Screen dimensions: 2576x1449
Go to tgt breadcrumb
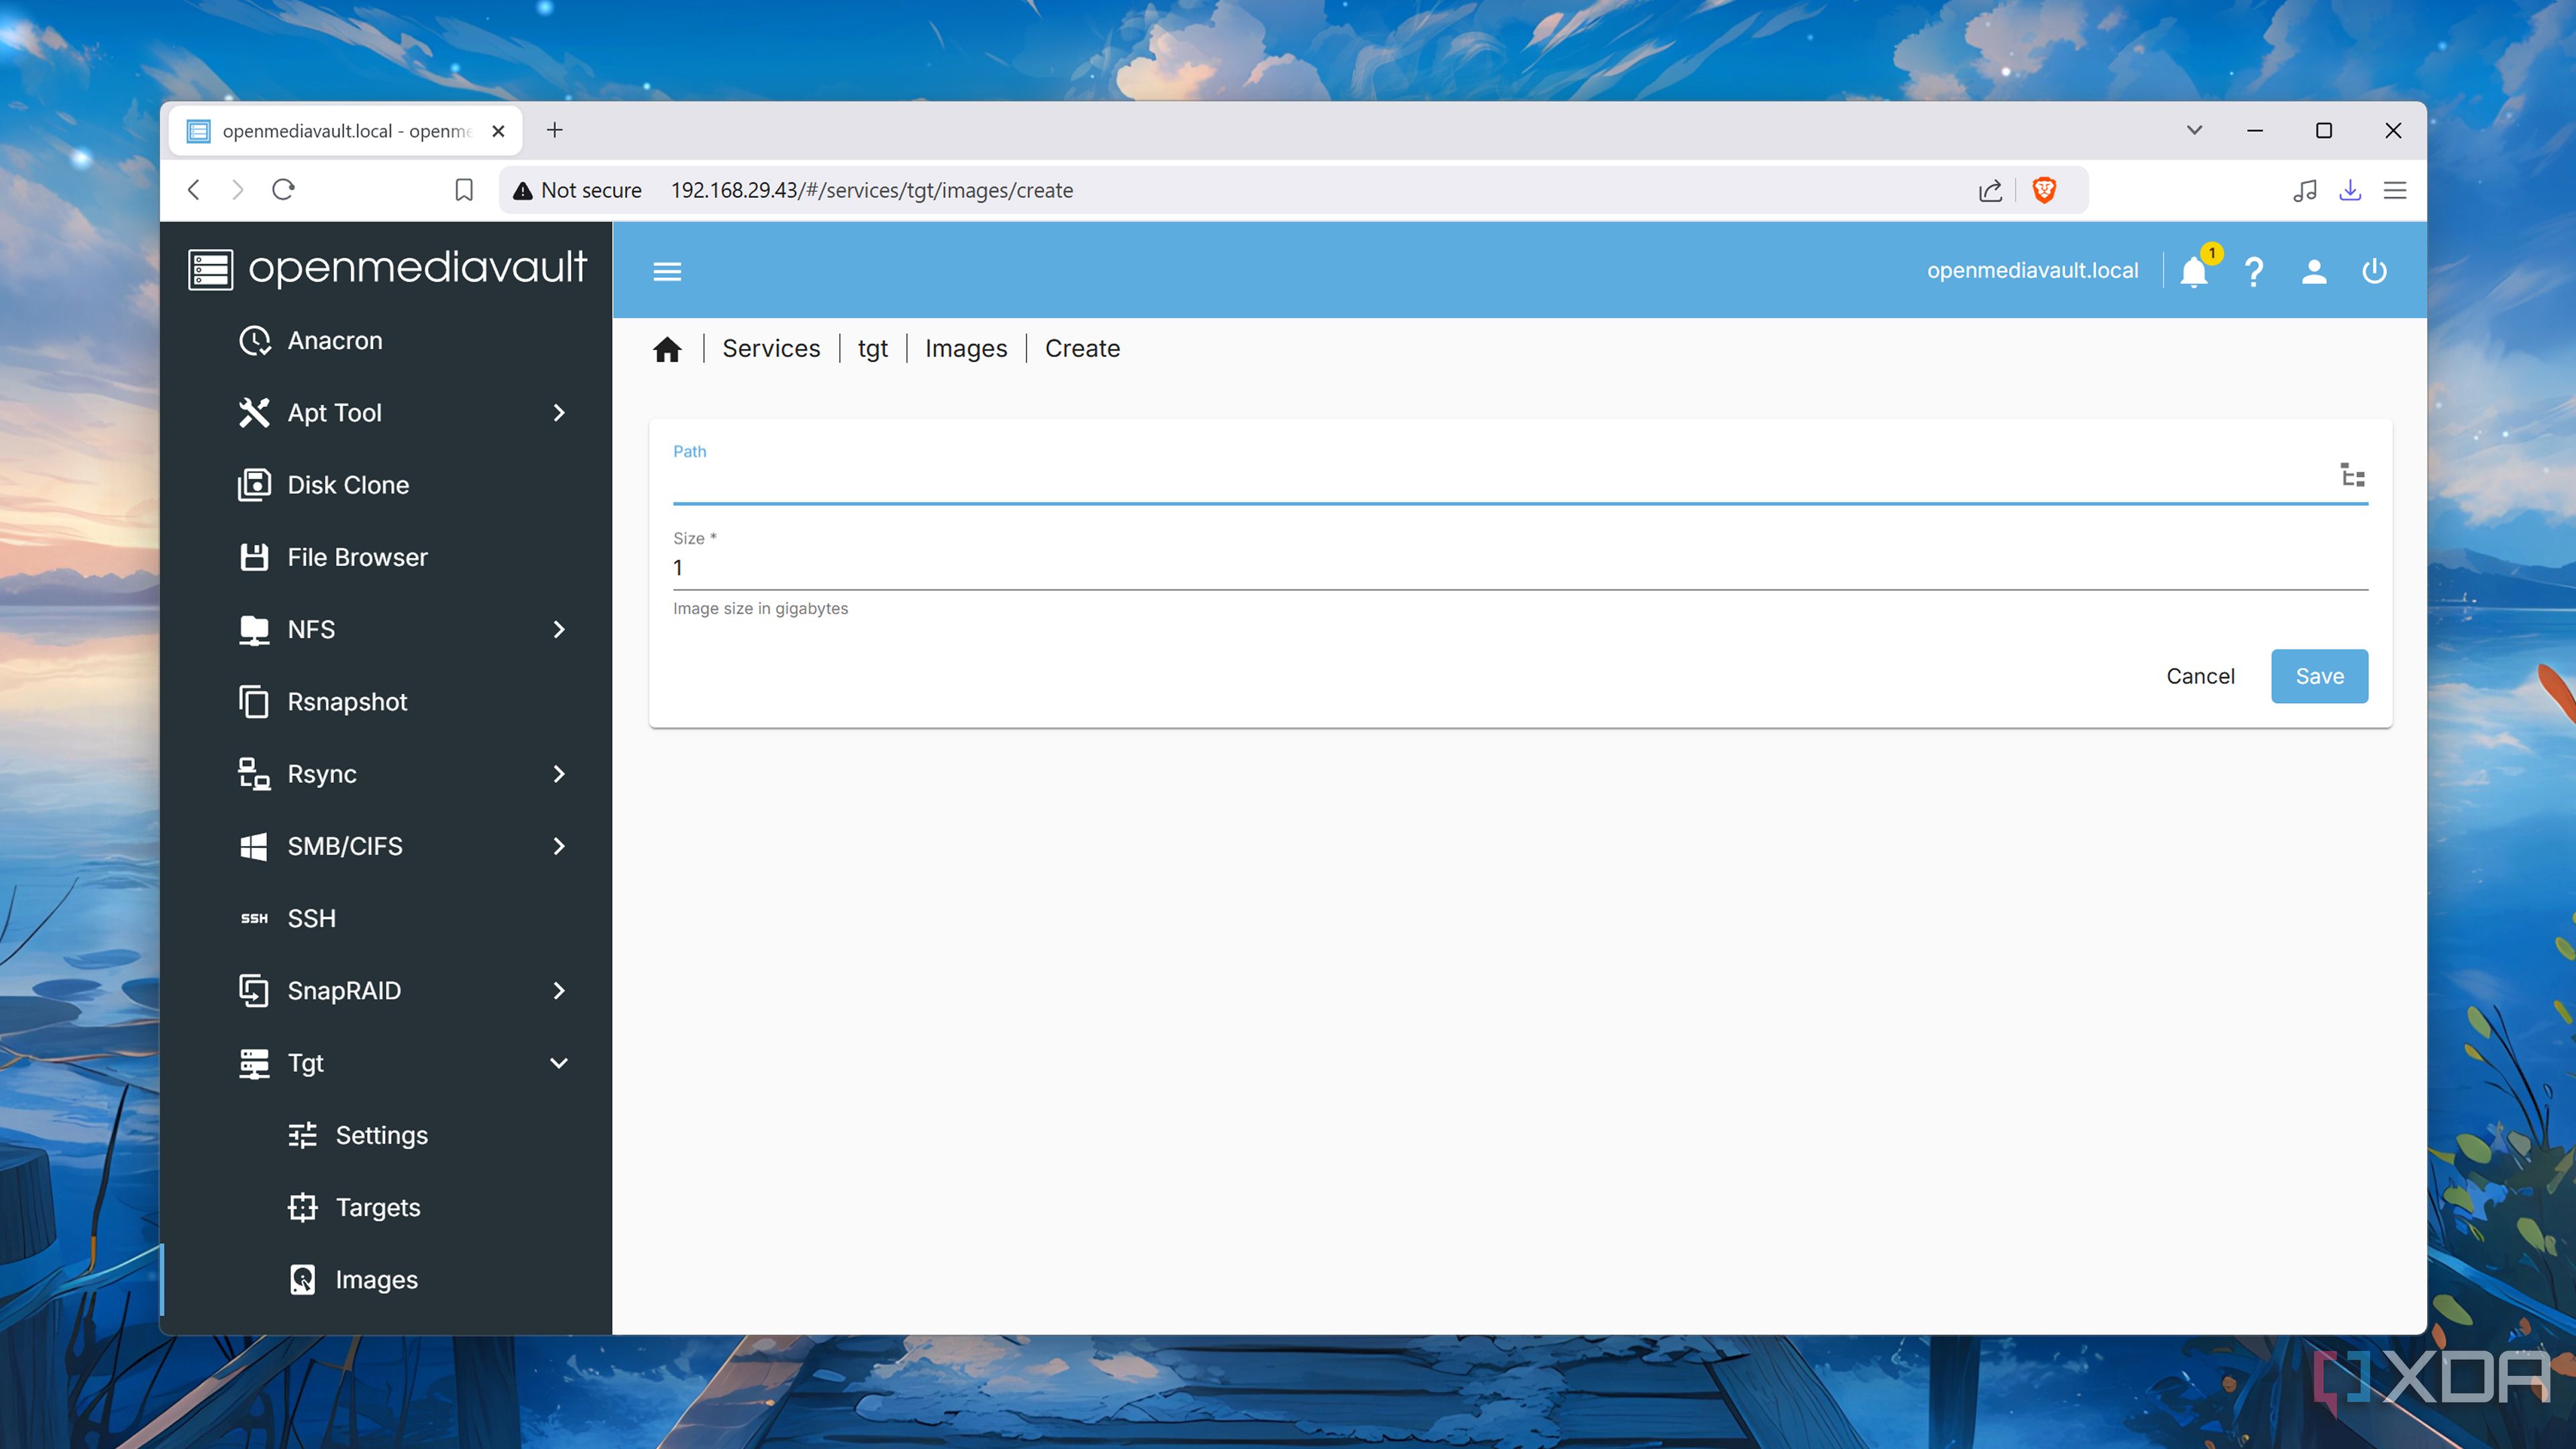point(872,349)
